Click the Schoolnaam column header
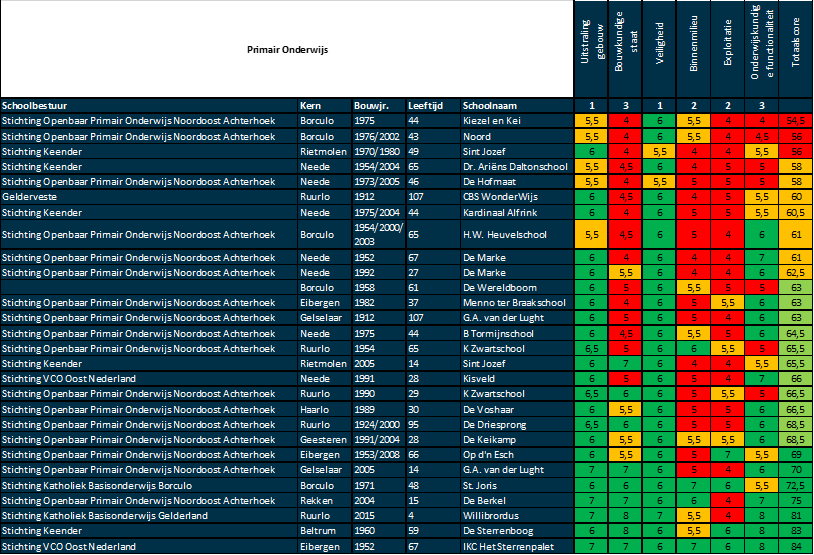Screen dimensions: 814x555 click(x=489, y=105)
